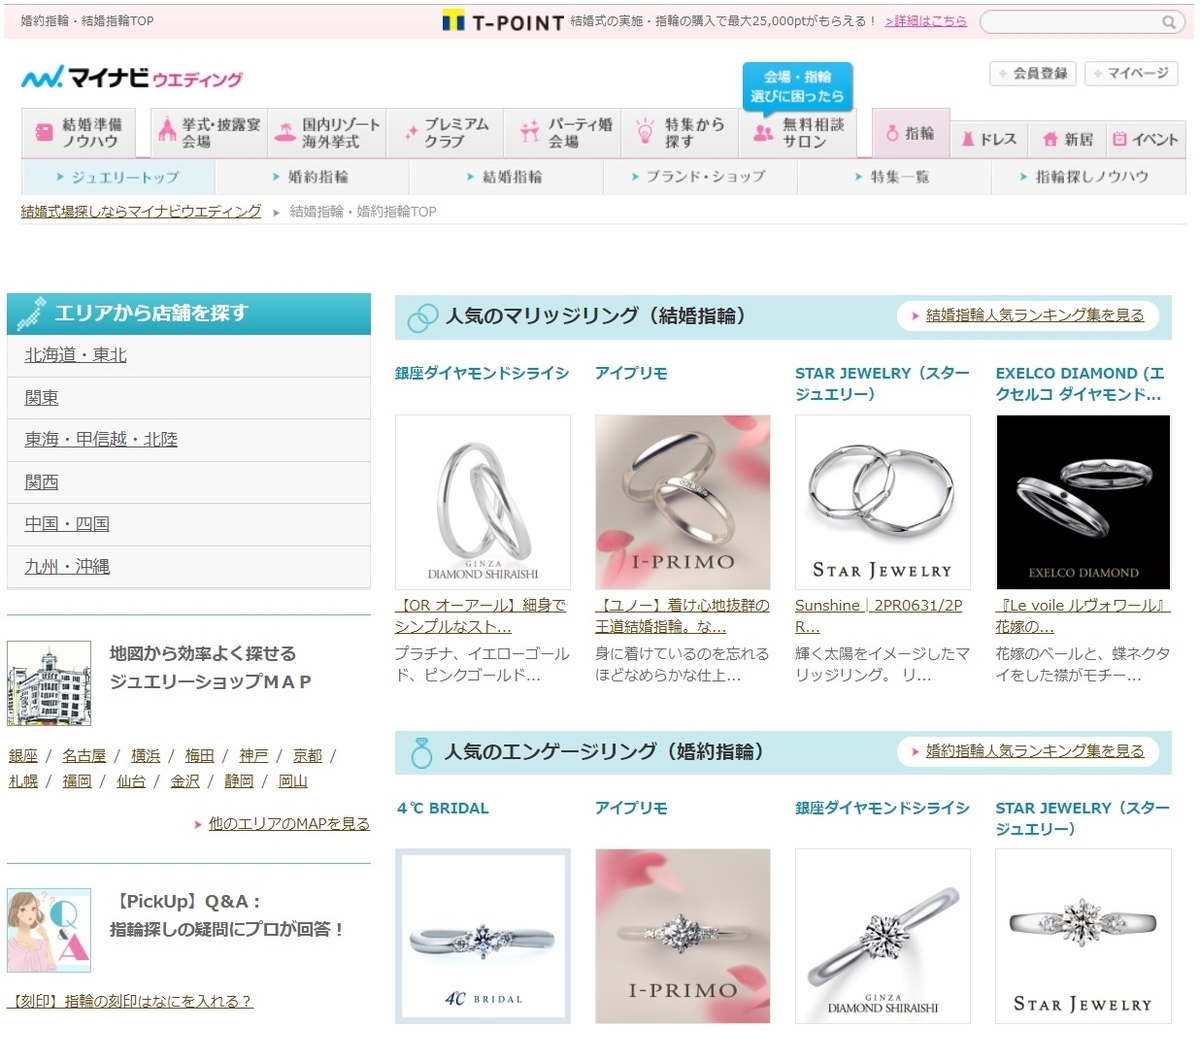Click the T-POINT logo banner
This screenshot has height=1060, width=1200.
coord(503,21)
